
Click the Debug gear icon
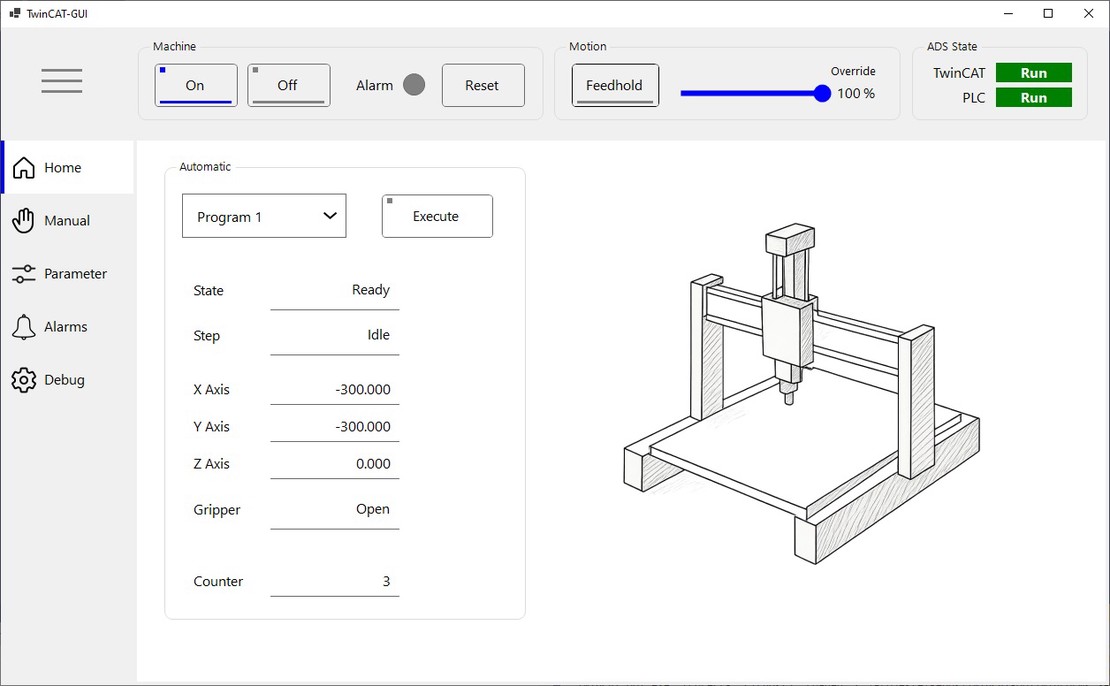[23, 380]
